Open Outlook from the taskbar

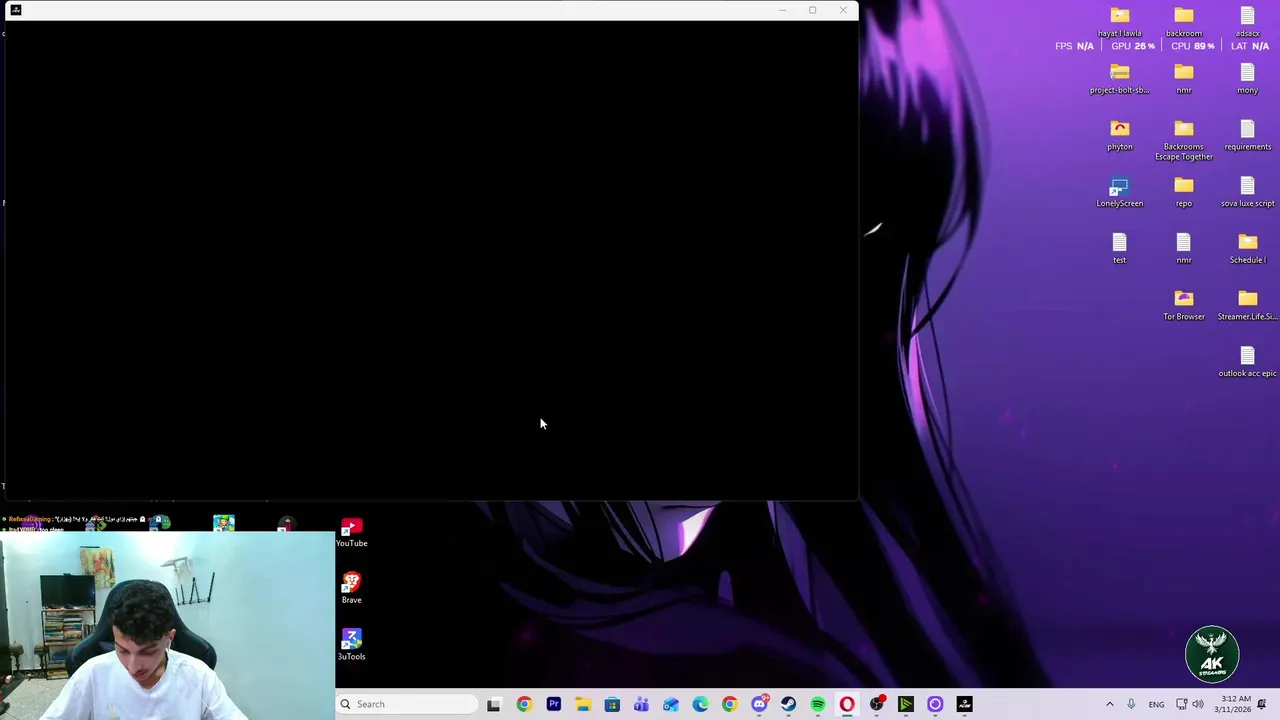tap(671, 704)
